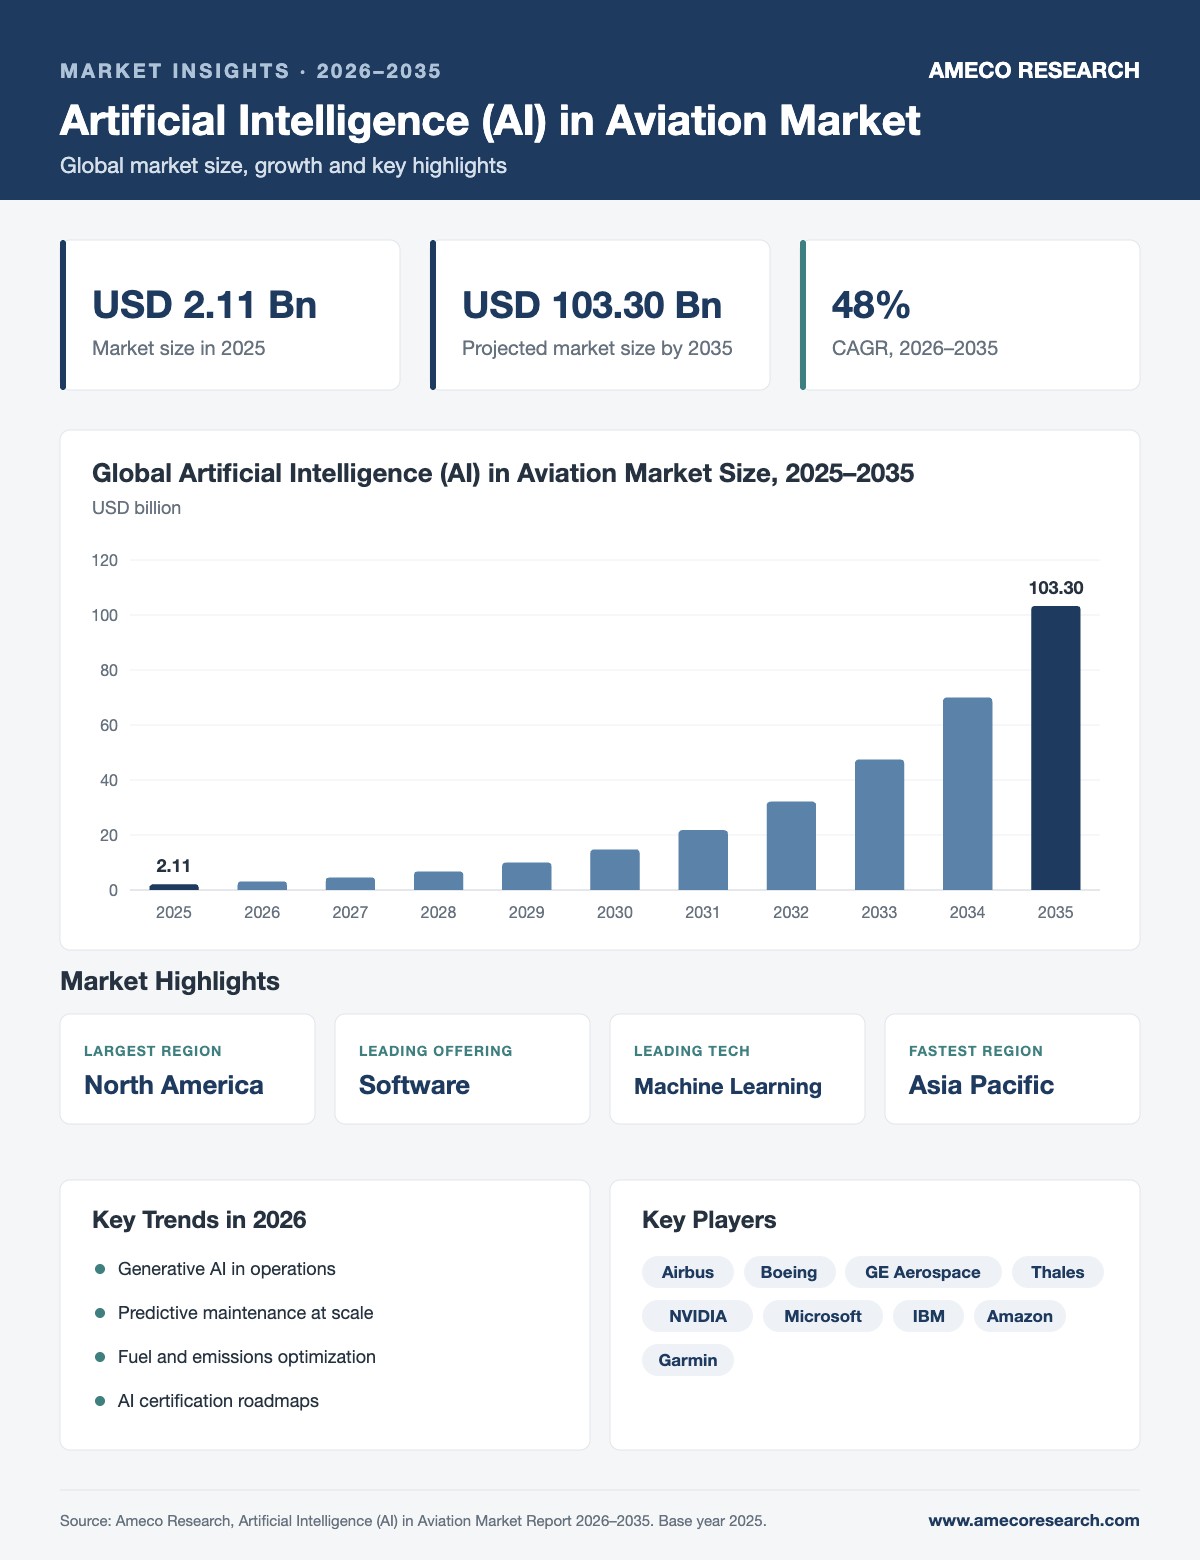The width and height of the screenshot is (1200, 1560).
Task: Select the Boeing player chip
Action: 789,1272
